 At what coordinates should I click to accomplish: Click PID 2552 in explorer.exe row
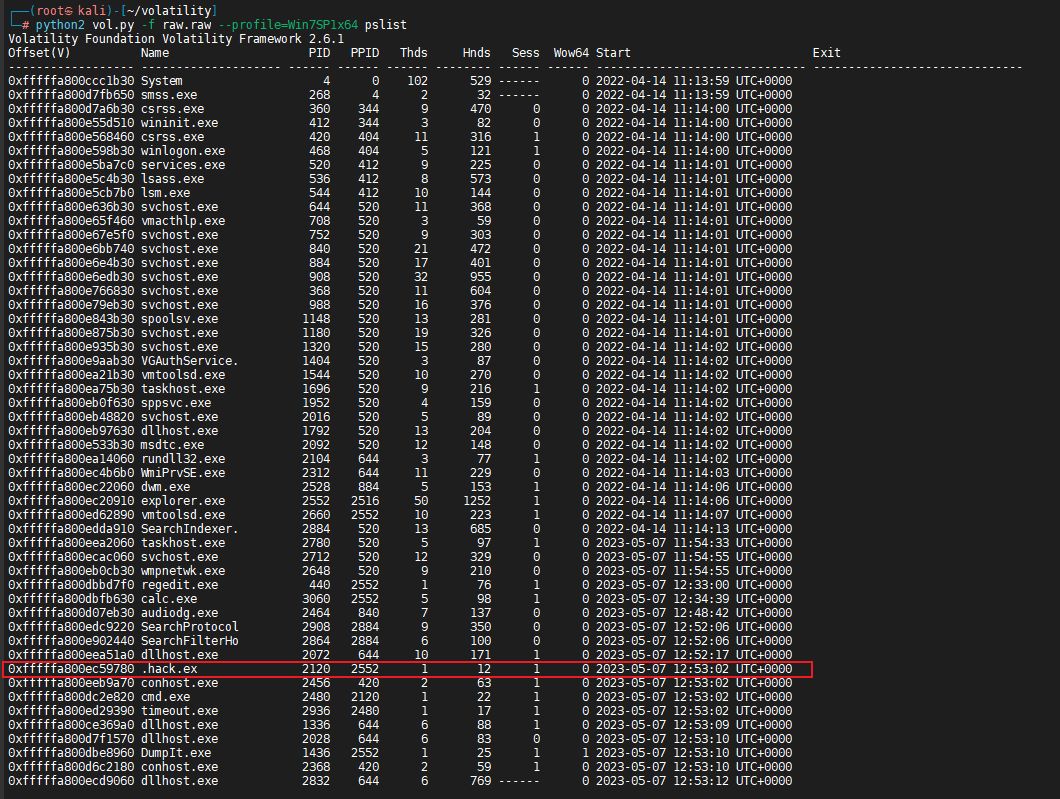click(x=316, y=501)
